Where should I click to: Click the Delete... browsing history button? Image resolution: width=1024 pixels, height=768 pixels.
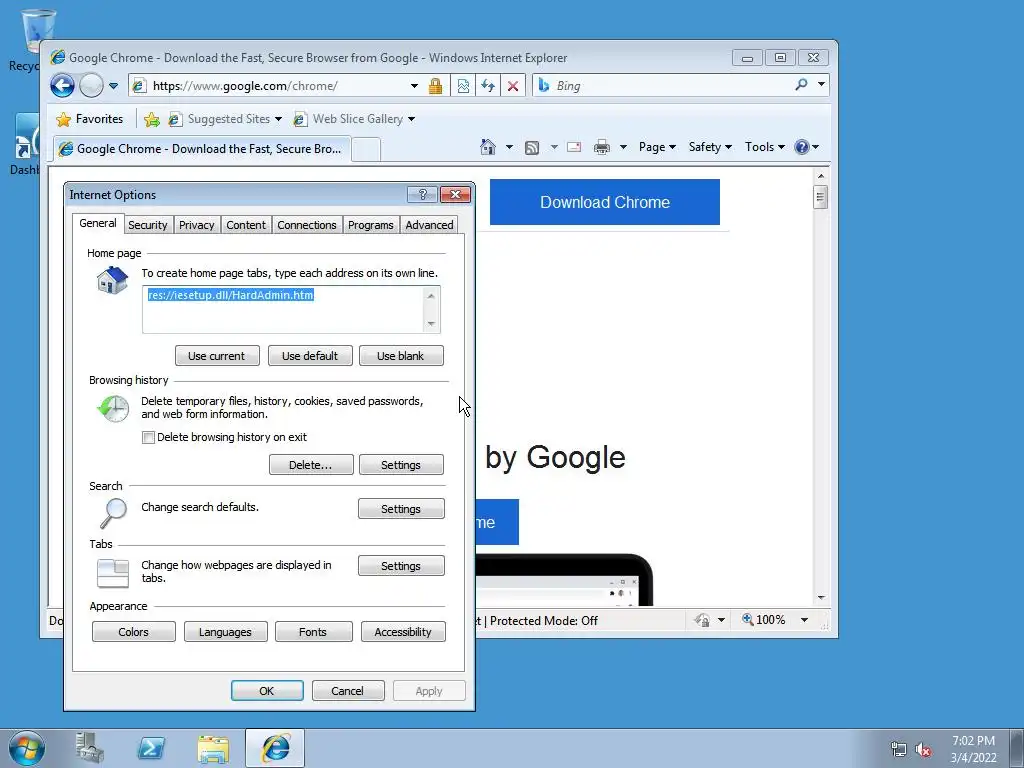(311, 465)
